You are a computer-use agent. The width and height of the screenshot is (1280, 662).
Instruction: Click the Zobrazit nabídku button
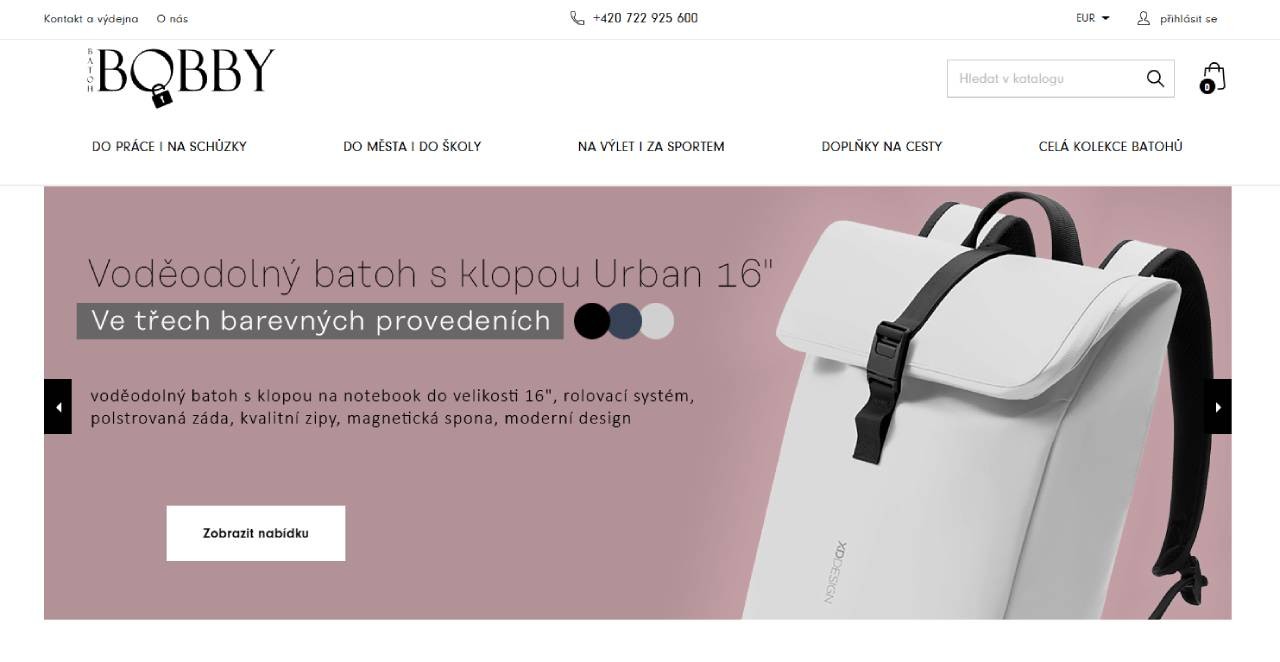pos(256,533)
